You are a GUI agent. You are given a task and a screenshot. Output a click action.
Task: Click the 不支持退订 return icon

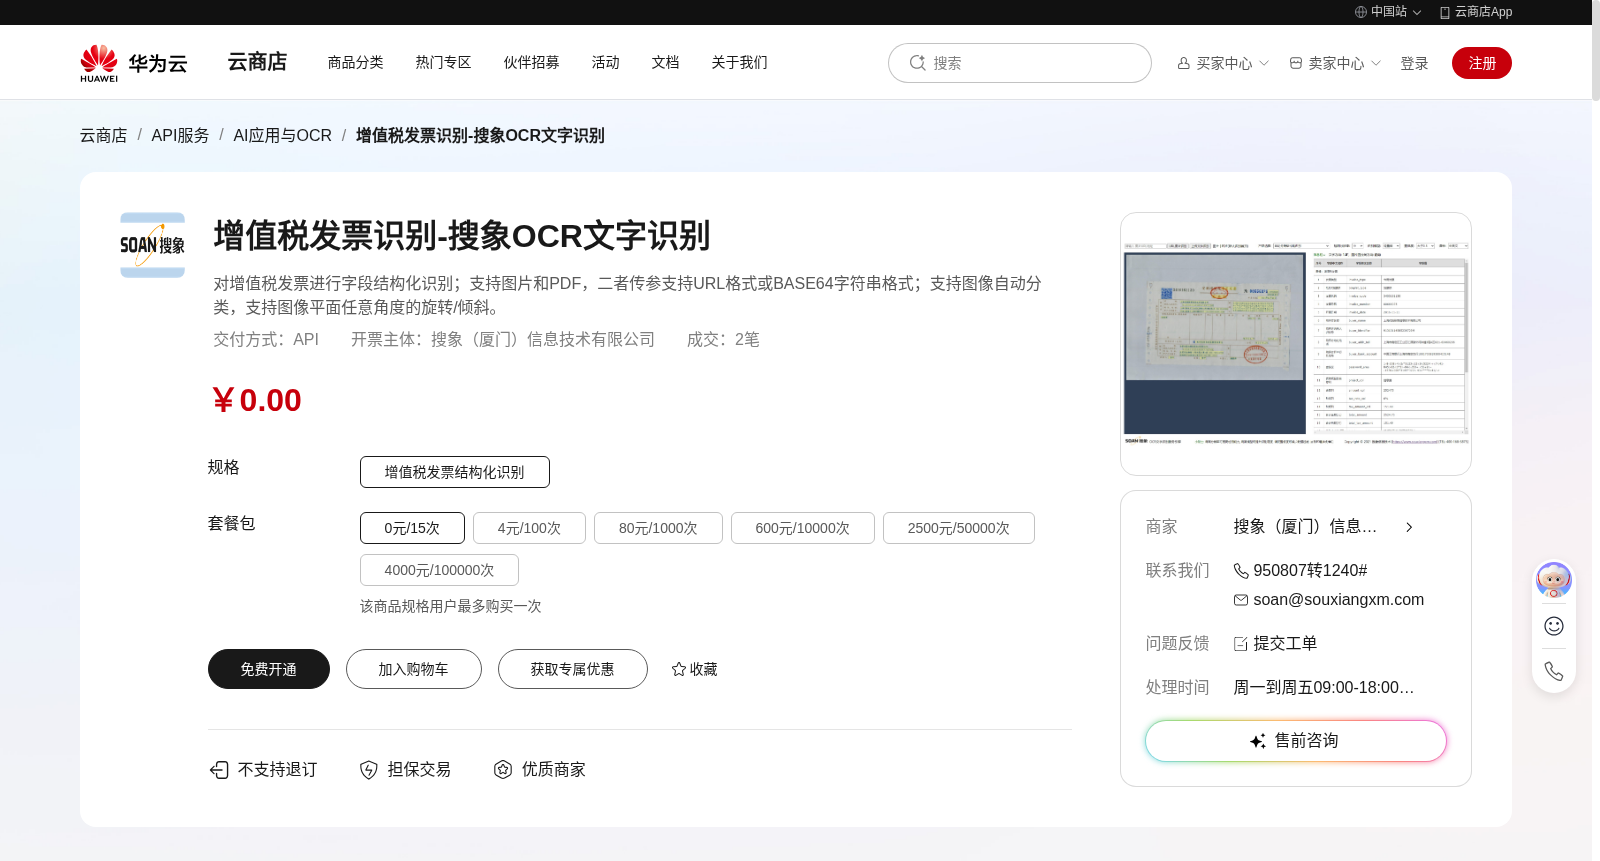tap(219, 769)
